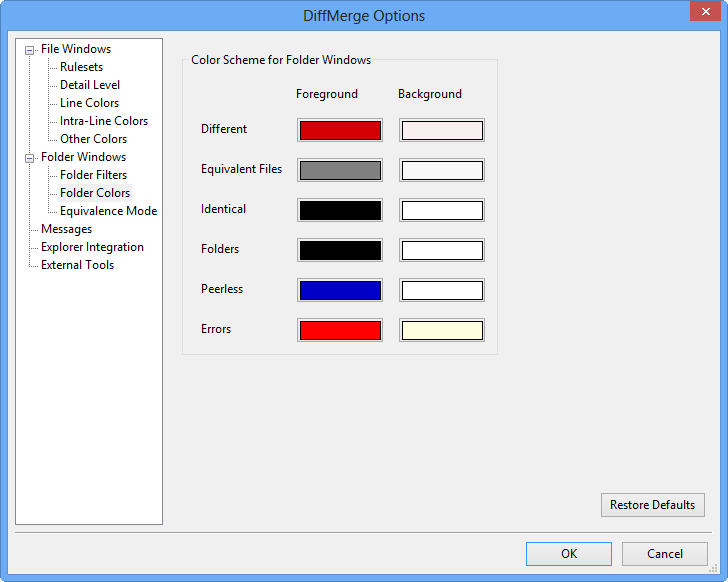Click the Identical row label
Viewport: 728px width, 582px height.
(x=223, y=209)
